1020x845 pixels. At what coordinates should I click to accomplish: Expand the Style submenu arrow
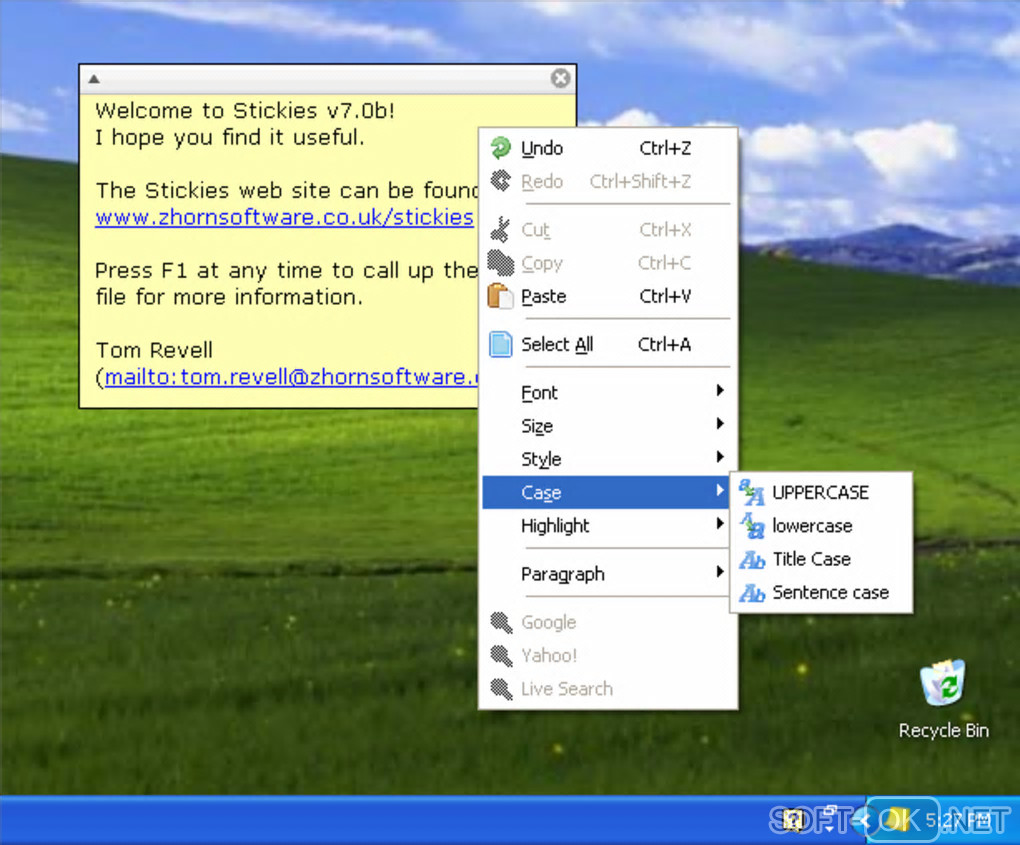[719, 457]
